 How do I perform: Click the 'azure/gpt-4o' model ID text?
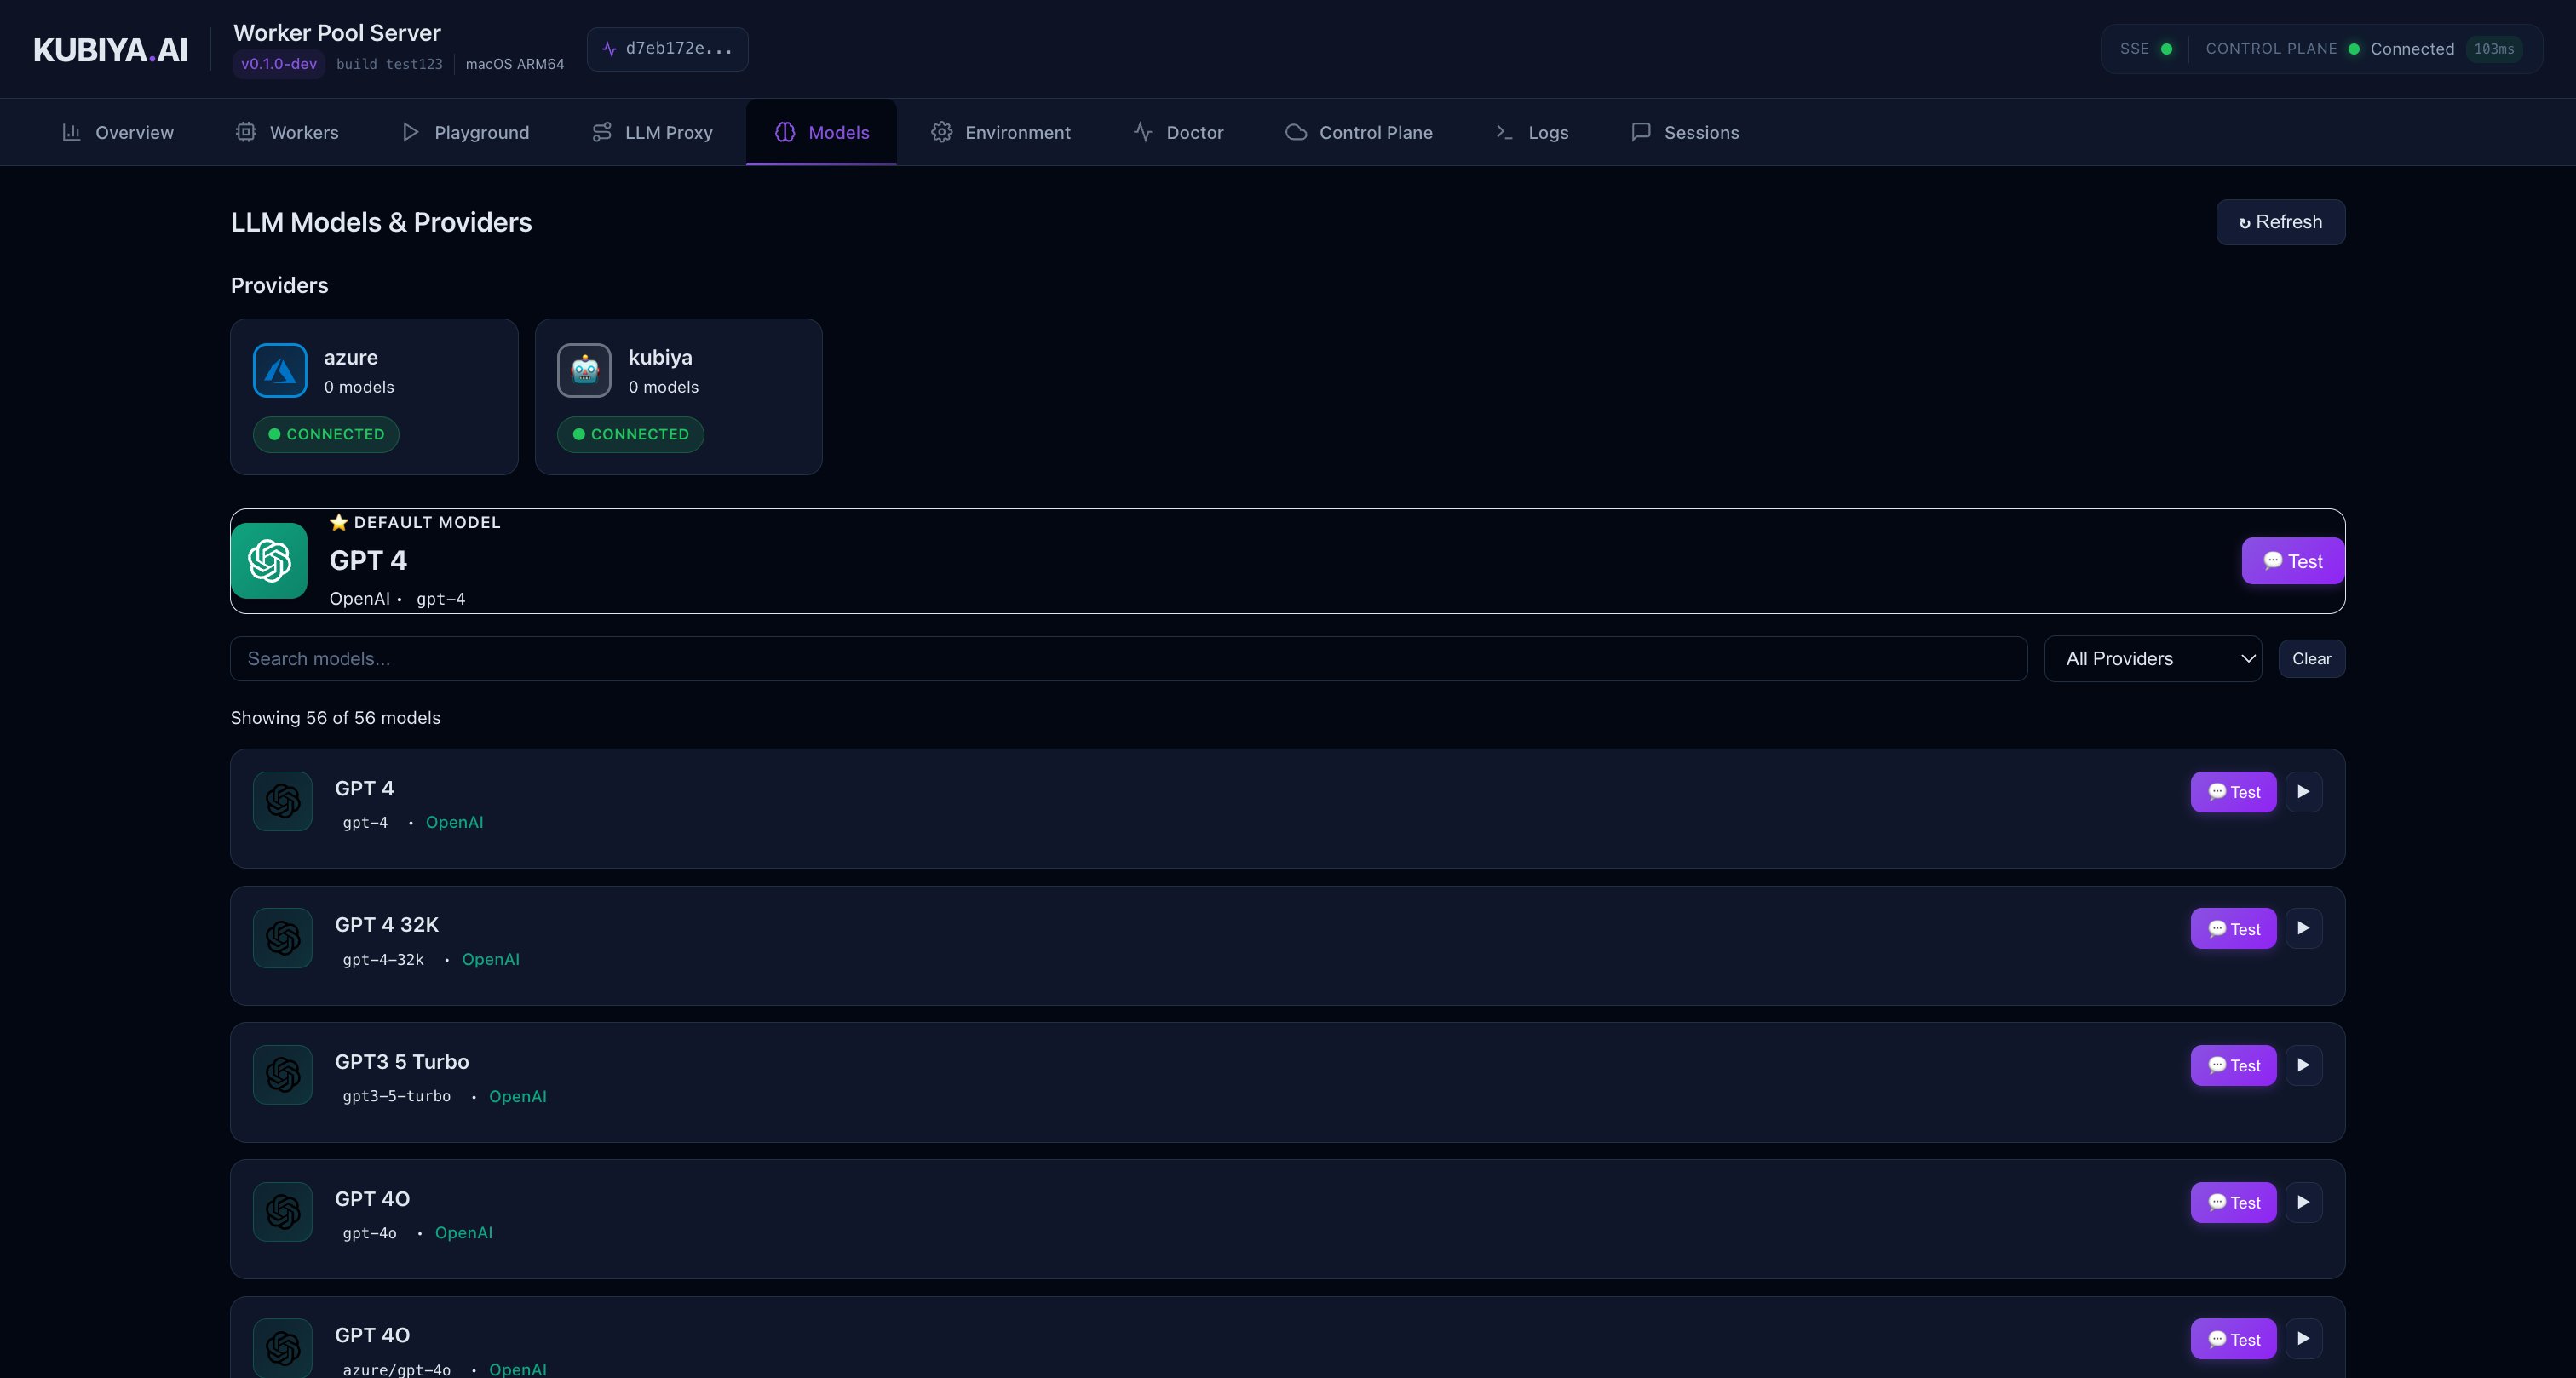tap(397, 1370)
